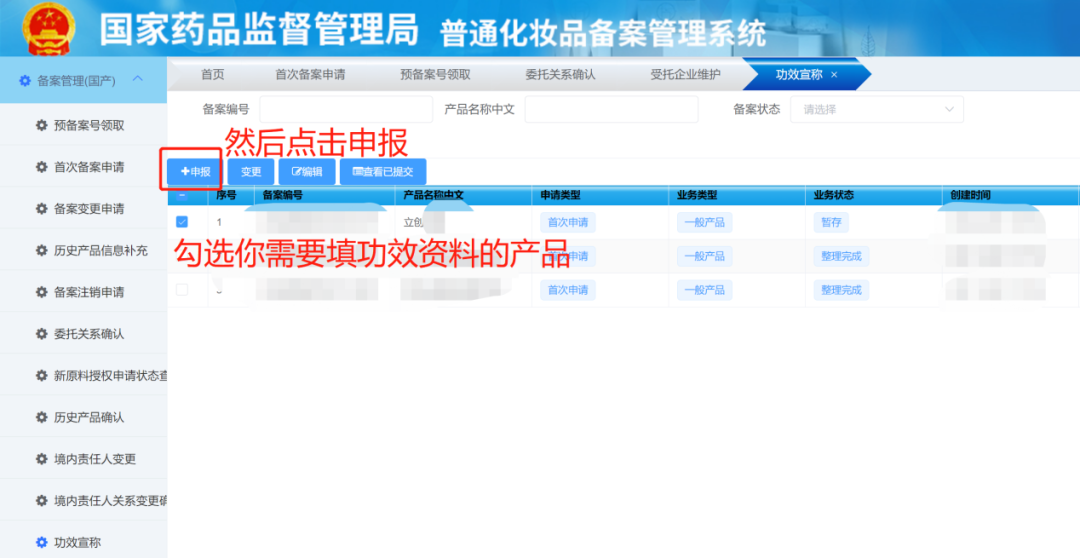Click 整理完成 status in second row
The image size is (1080, 558).
pos(841,256)
